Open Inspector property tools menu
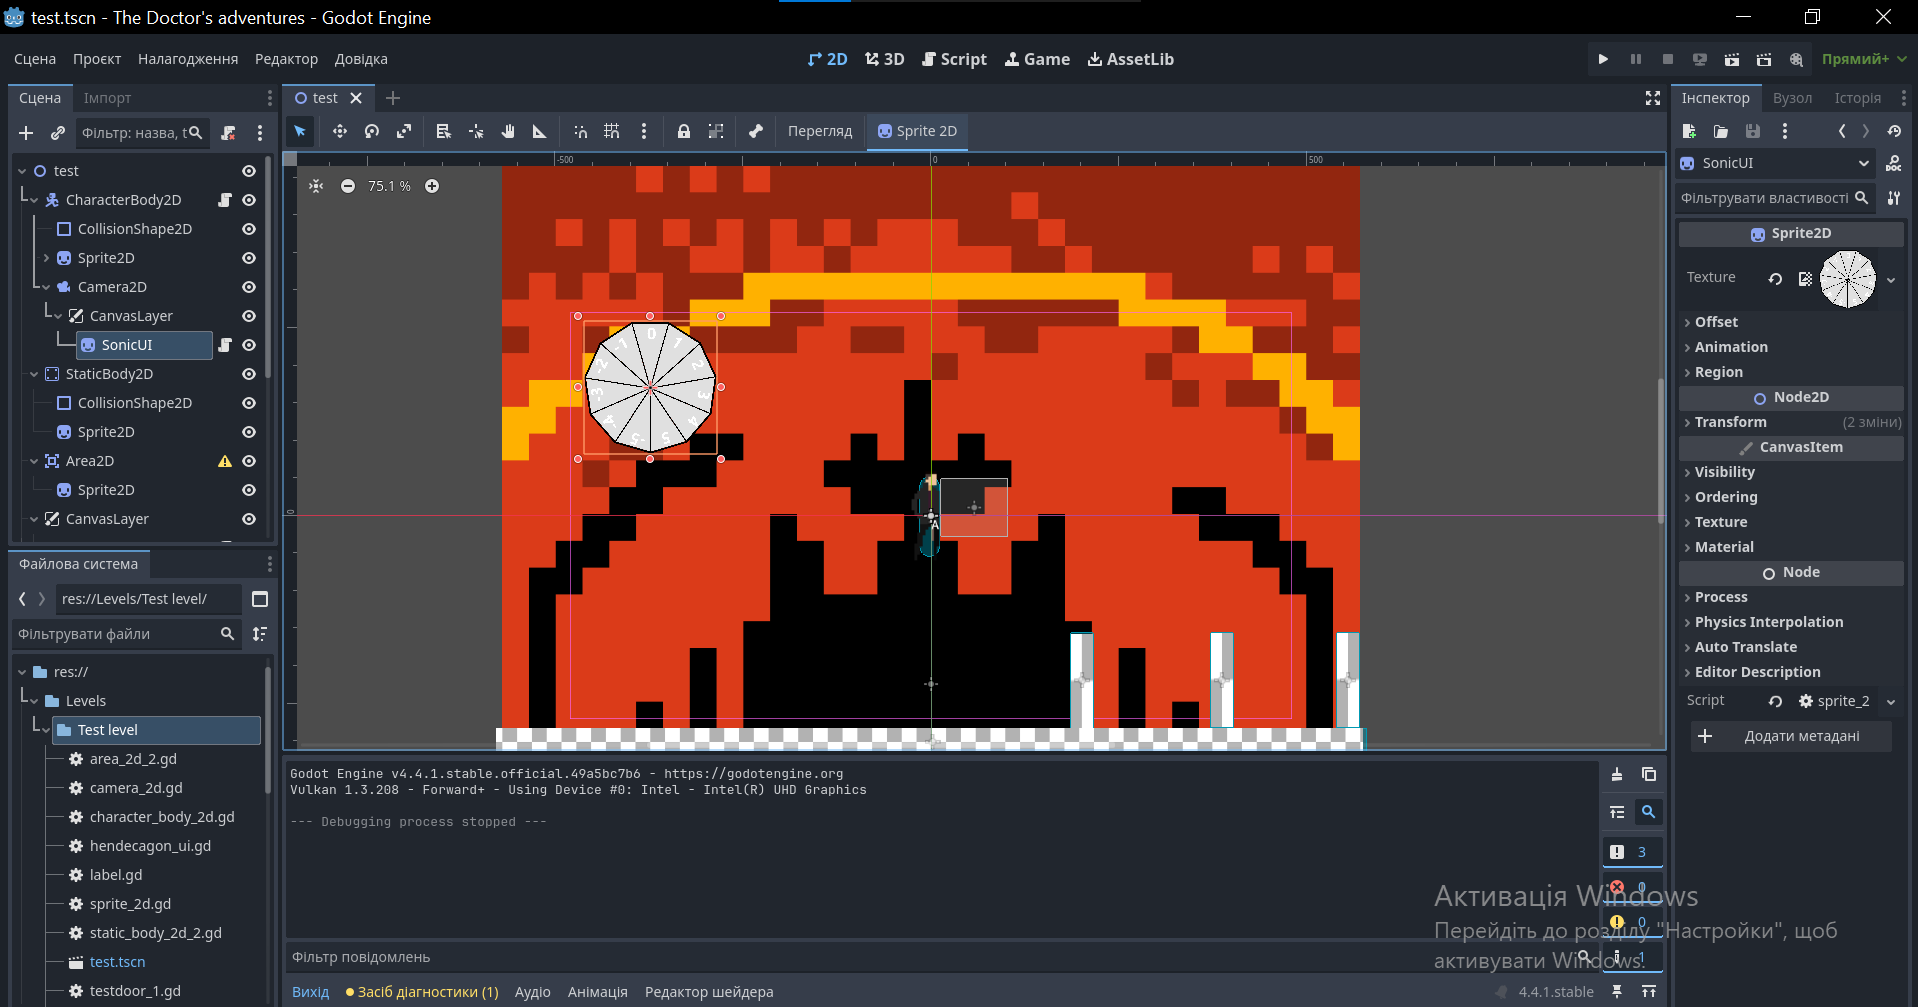The image size is (1918, 1007). (1893, 198)
